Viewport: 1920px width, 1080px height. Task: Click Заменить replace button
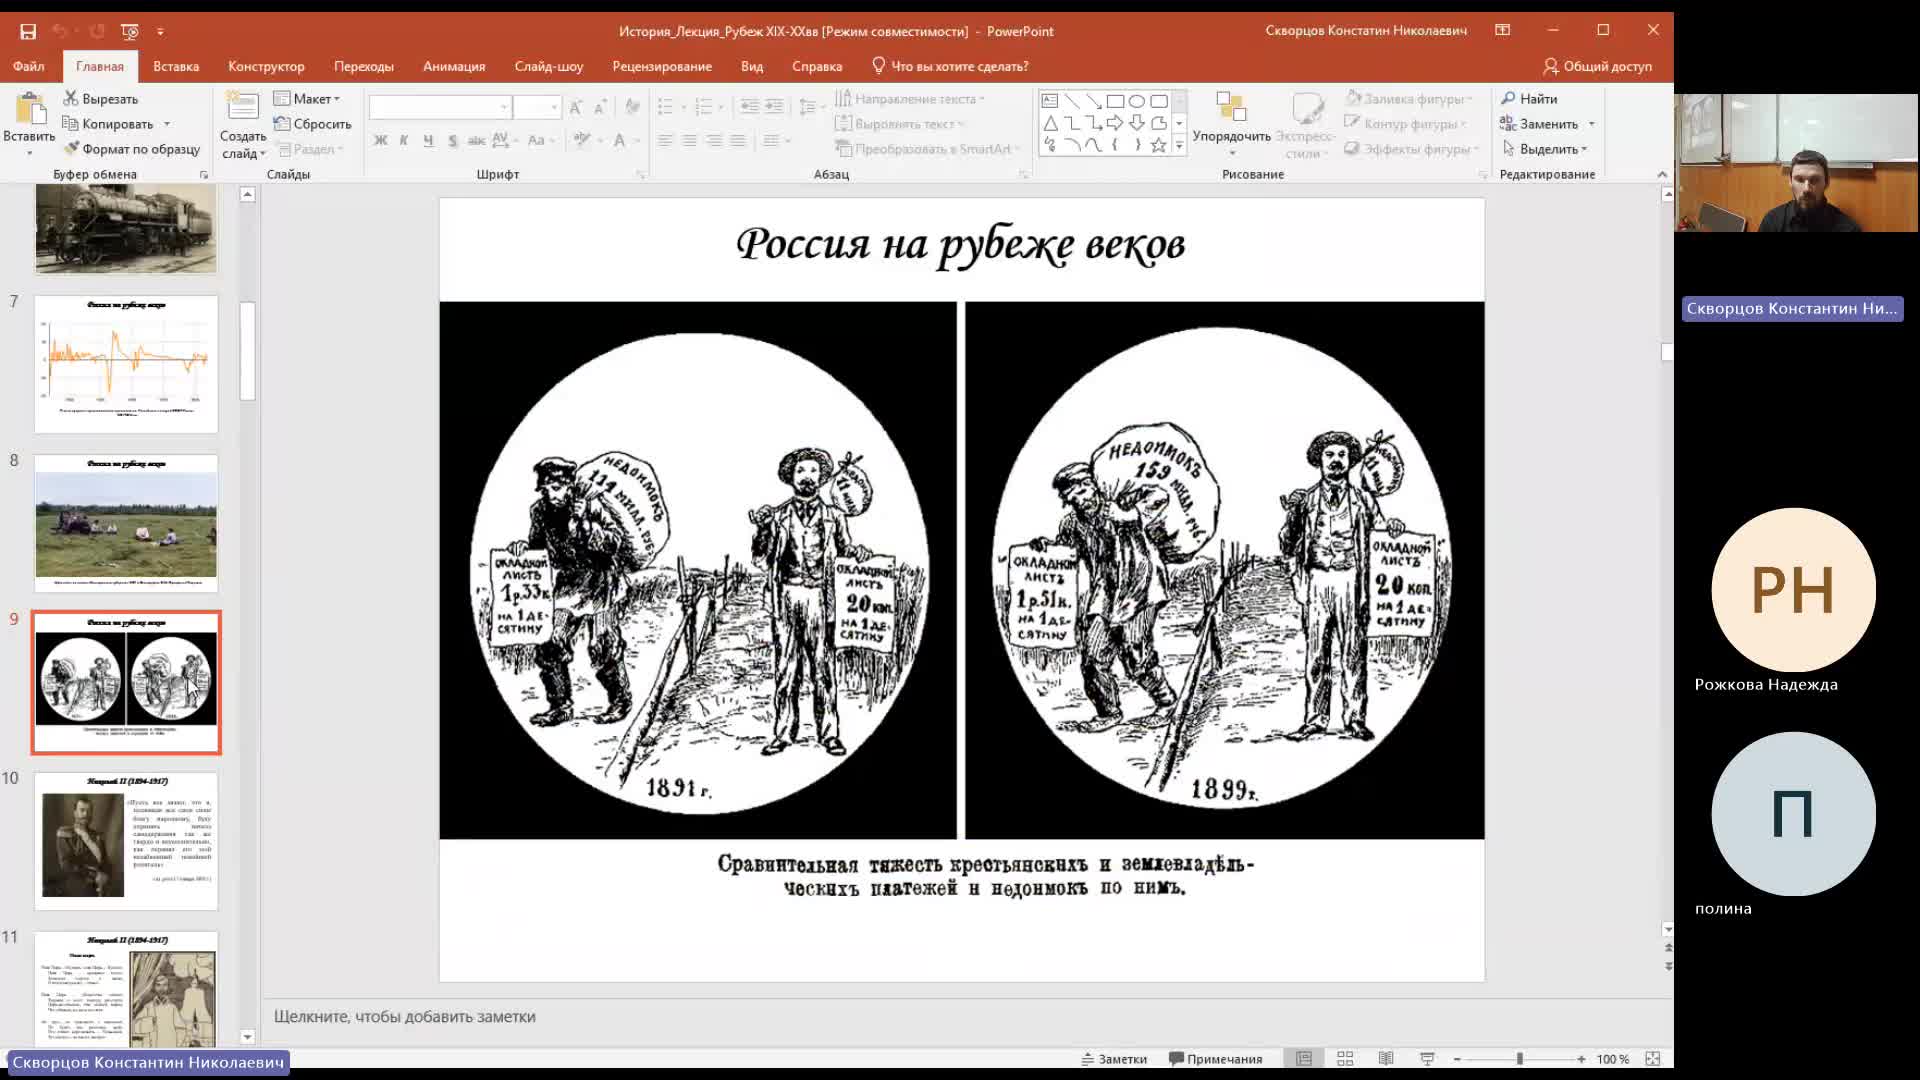(1539, 124)
